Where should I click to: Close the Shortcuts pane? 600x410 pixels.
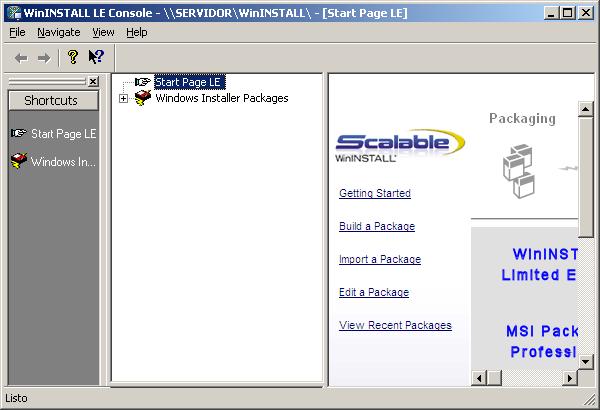(x=93, y=82)
